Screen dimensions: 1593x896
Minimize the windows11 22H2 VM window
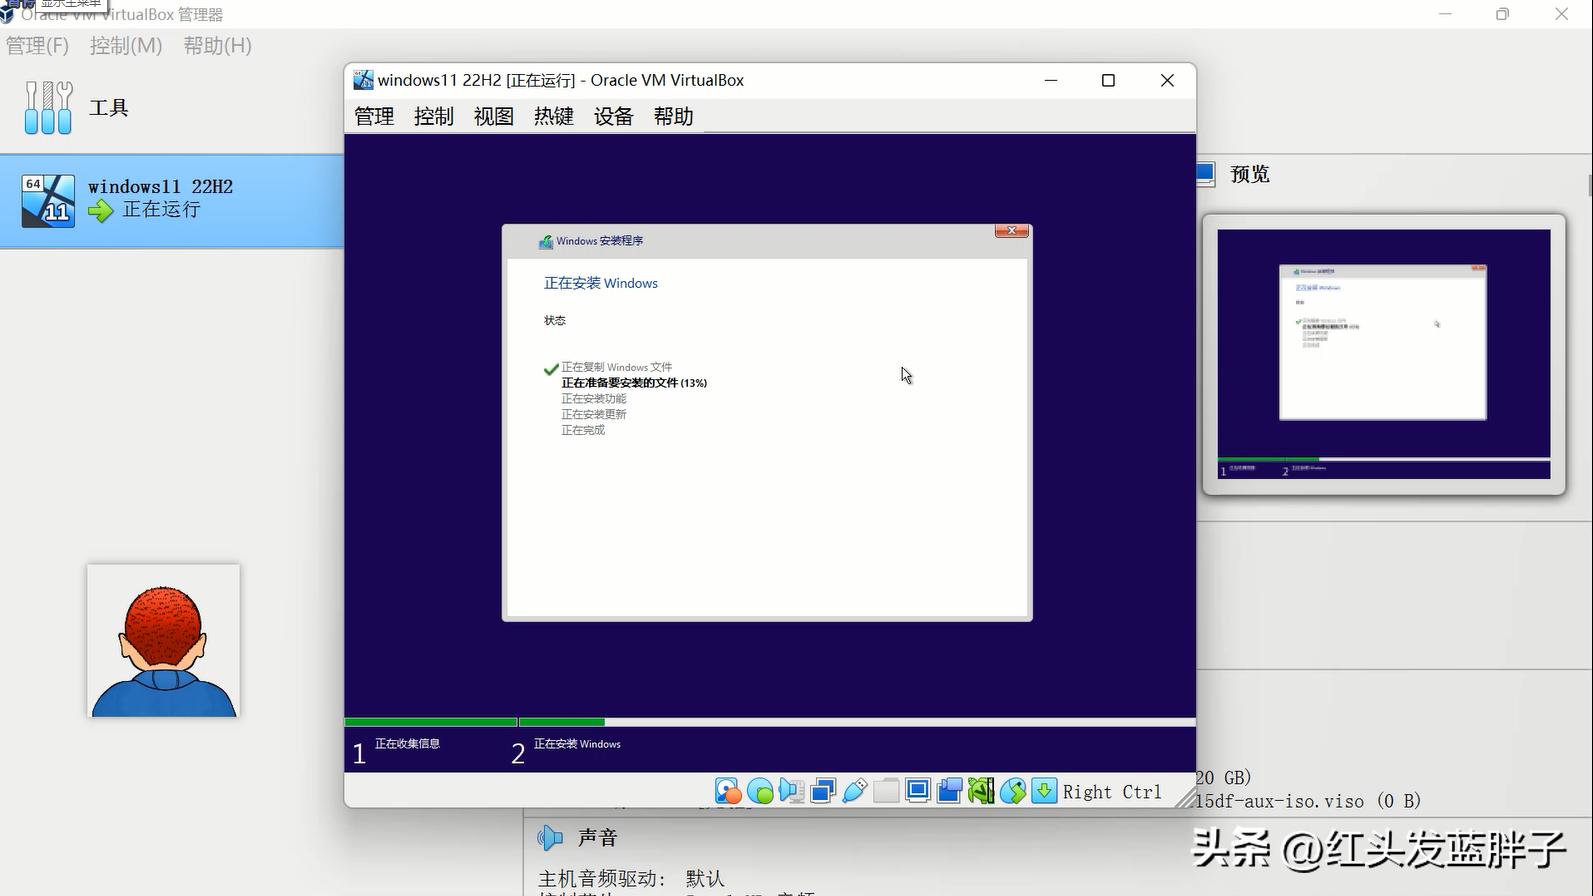[1051, 80]
